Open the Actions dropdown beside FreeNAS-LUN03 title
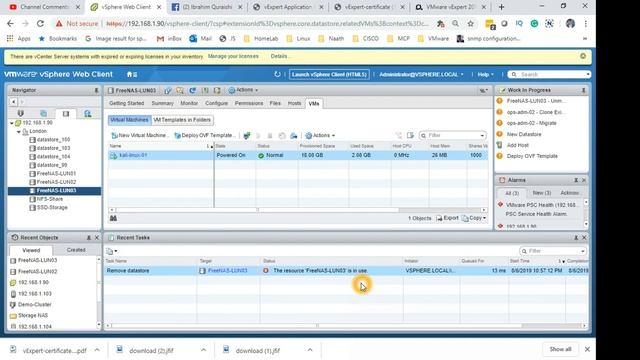The height and width of the screenshot is (360, 640). 244,90
